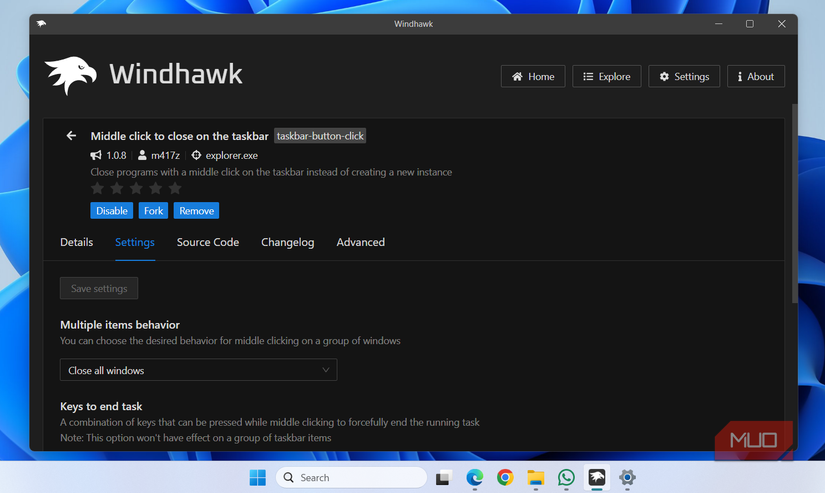825x493 pixels.
Task: Launch Google Chrome from the taskbar
Action: [505, 478]
